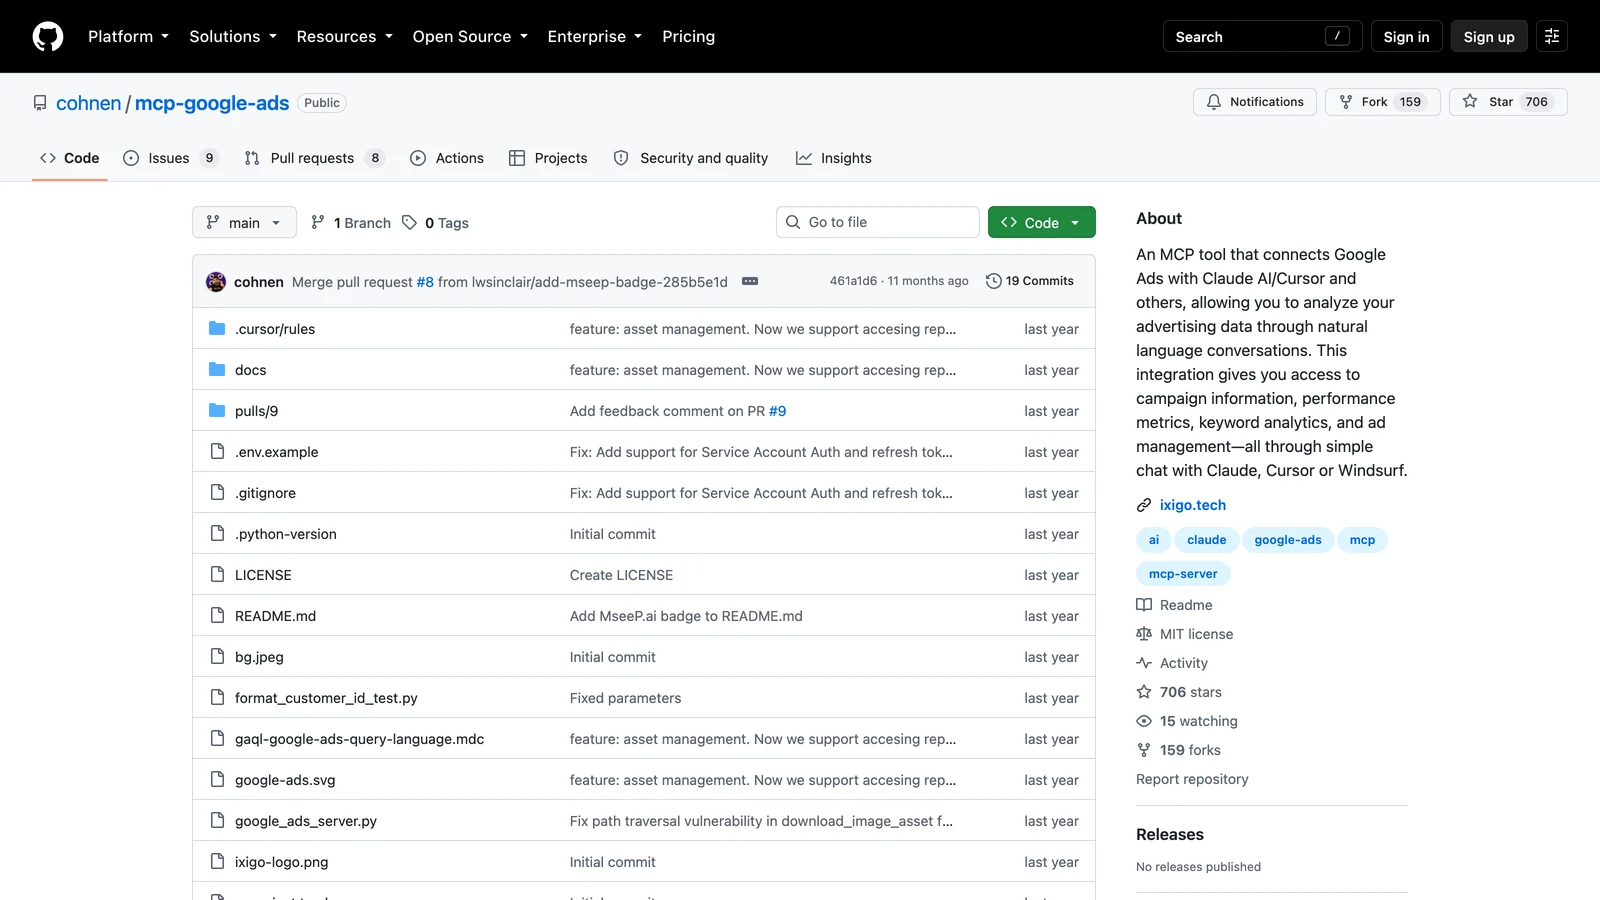Open the 'Add MseeP.ai badge to README.md' commit

click(x=686, y=616)
